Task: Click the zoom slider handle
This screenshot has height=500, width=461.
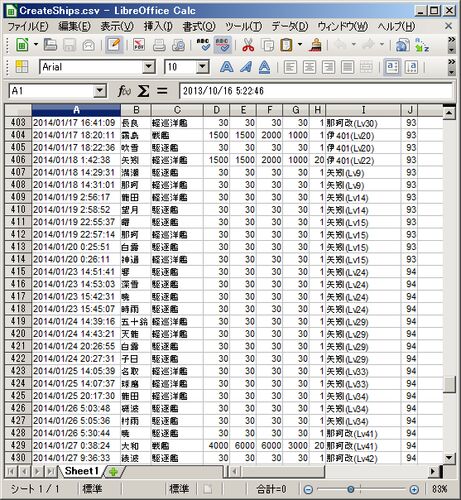Action: 350,489
